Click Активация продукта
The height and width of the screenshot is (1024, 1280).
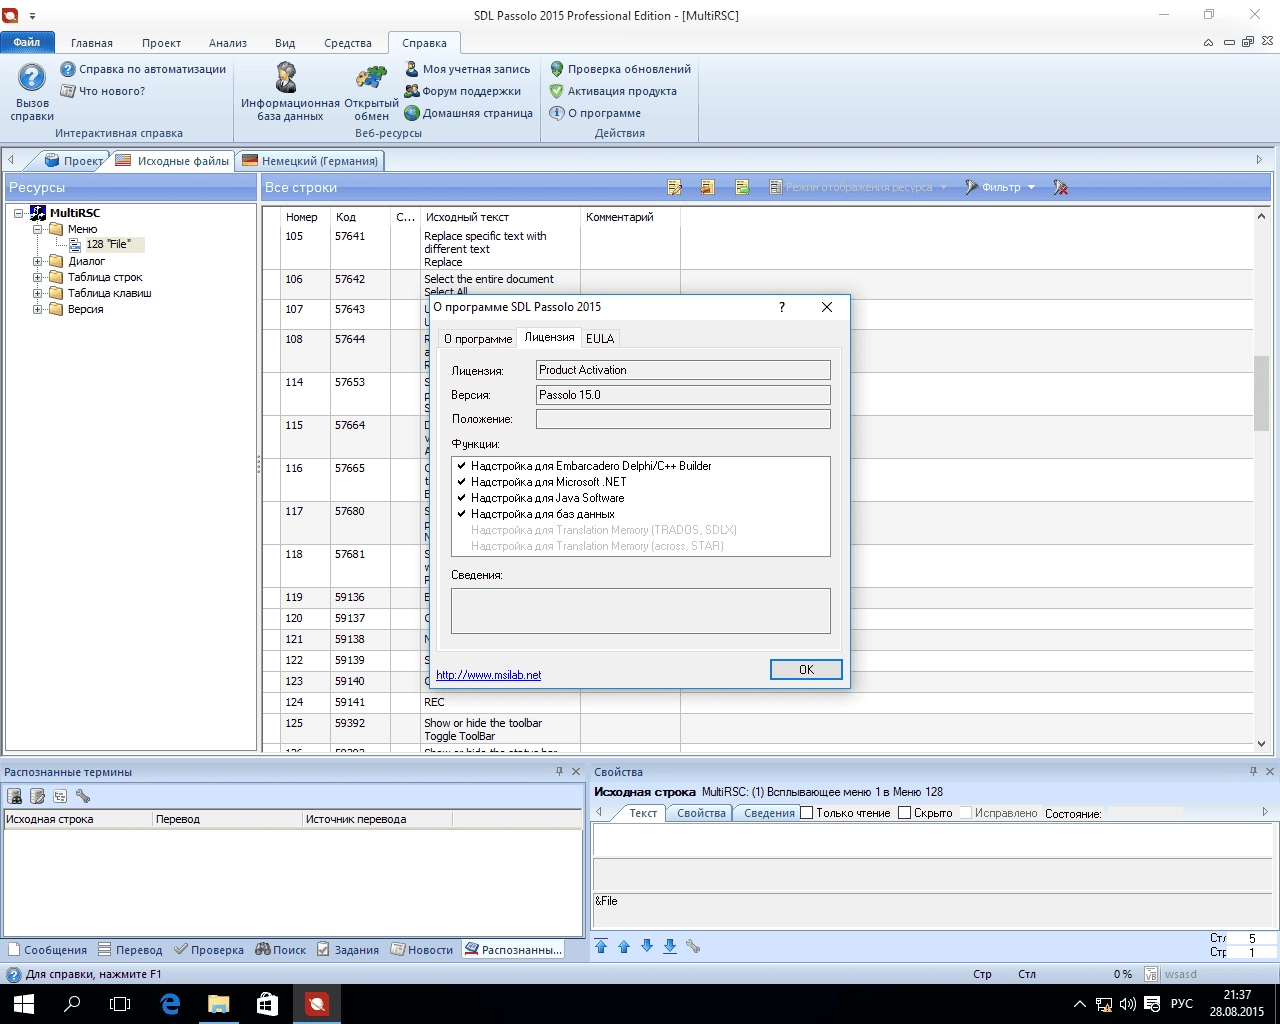coord(613,91)
